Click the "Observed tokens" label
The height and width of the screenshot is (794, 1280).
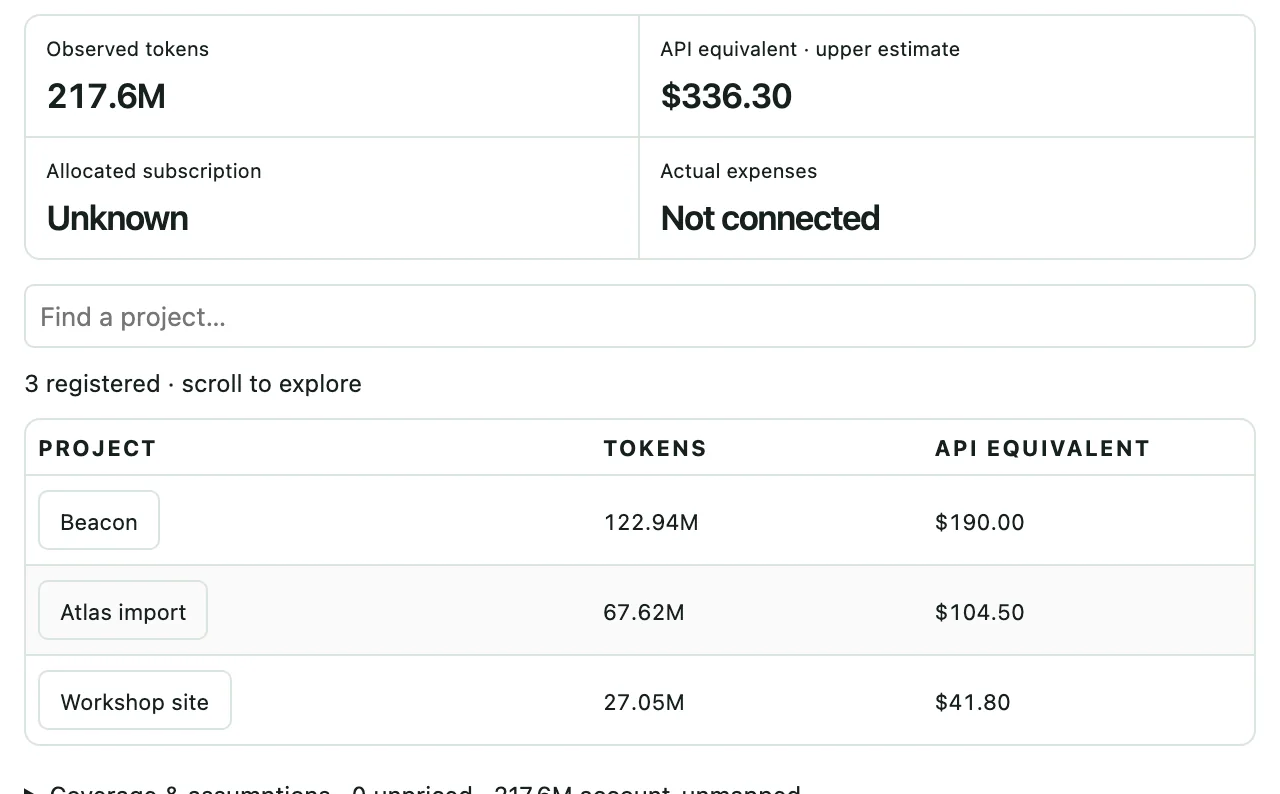tap(128, 49)
